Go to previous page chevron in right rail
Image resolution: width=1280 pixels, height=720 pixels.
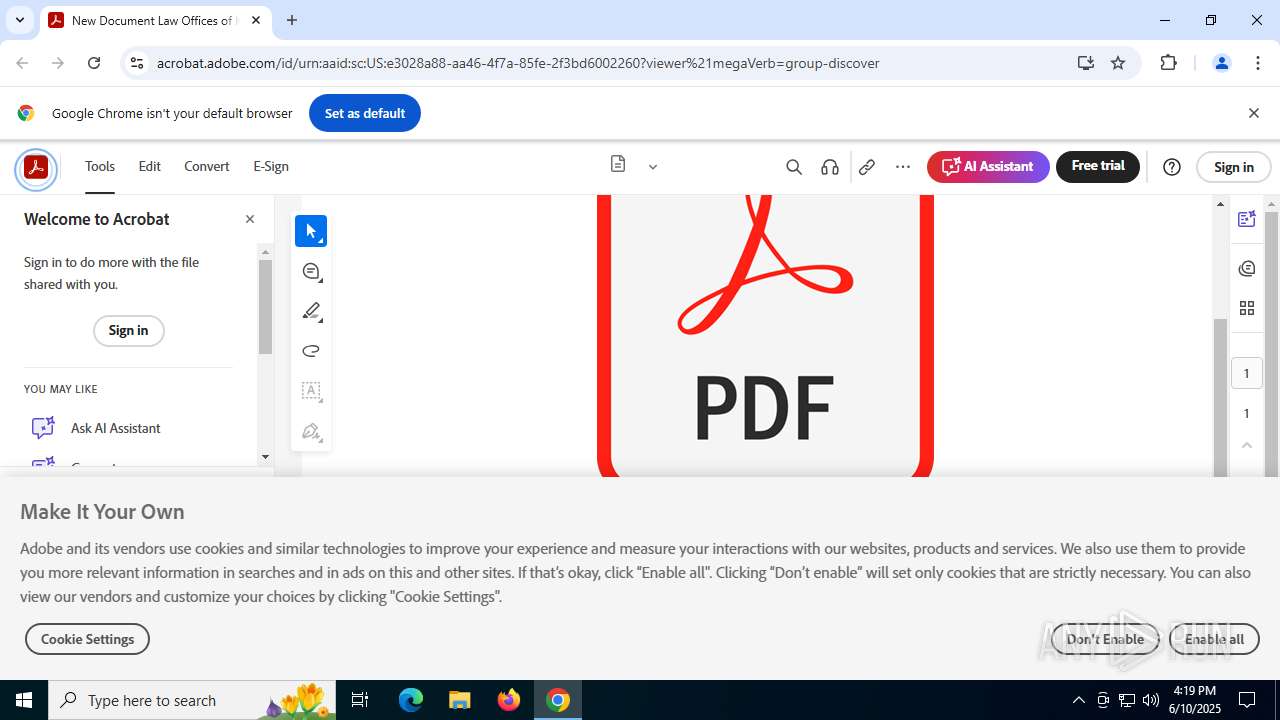tap(1246, 446)
